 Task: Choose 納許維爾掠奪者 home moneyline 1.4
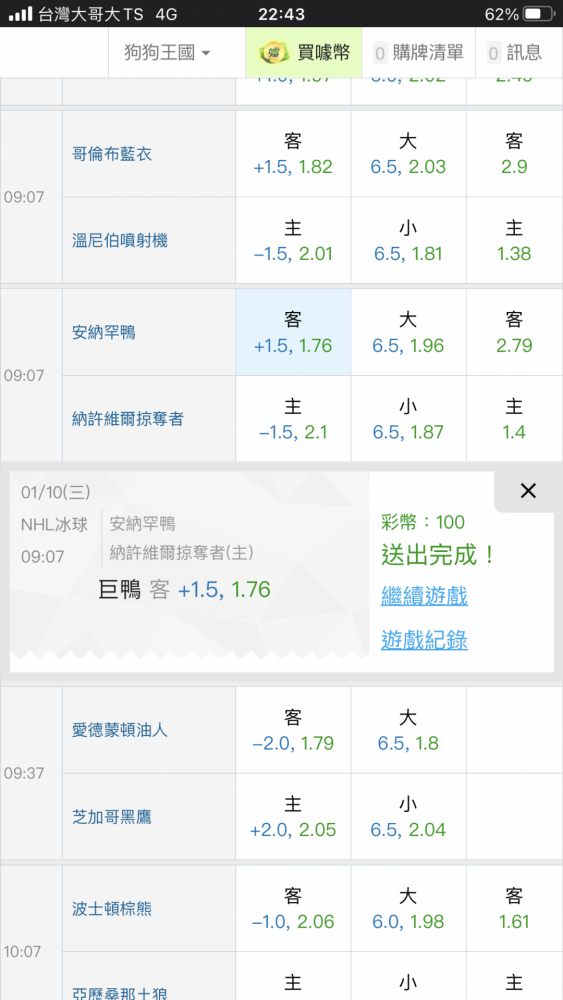(514, 419)
